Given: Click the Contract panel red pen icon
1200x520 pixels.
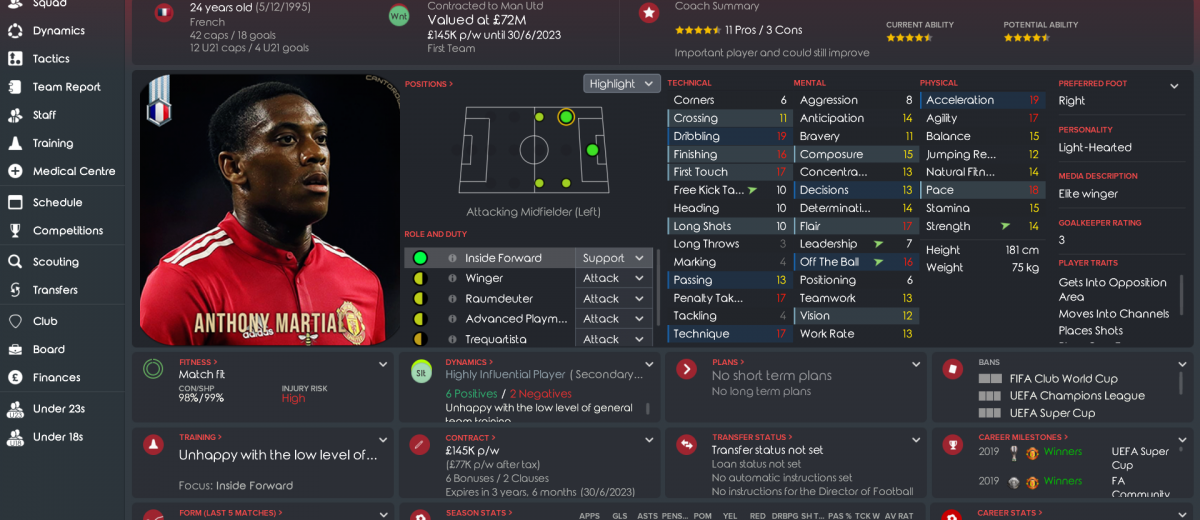Looking at the screenshot, I should [x=421, y=444].
